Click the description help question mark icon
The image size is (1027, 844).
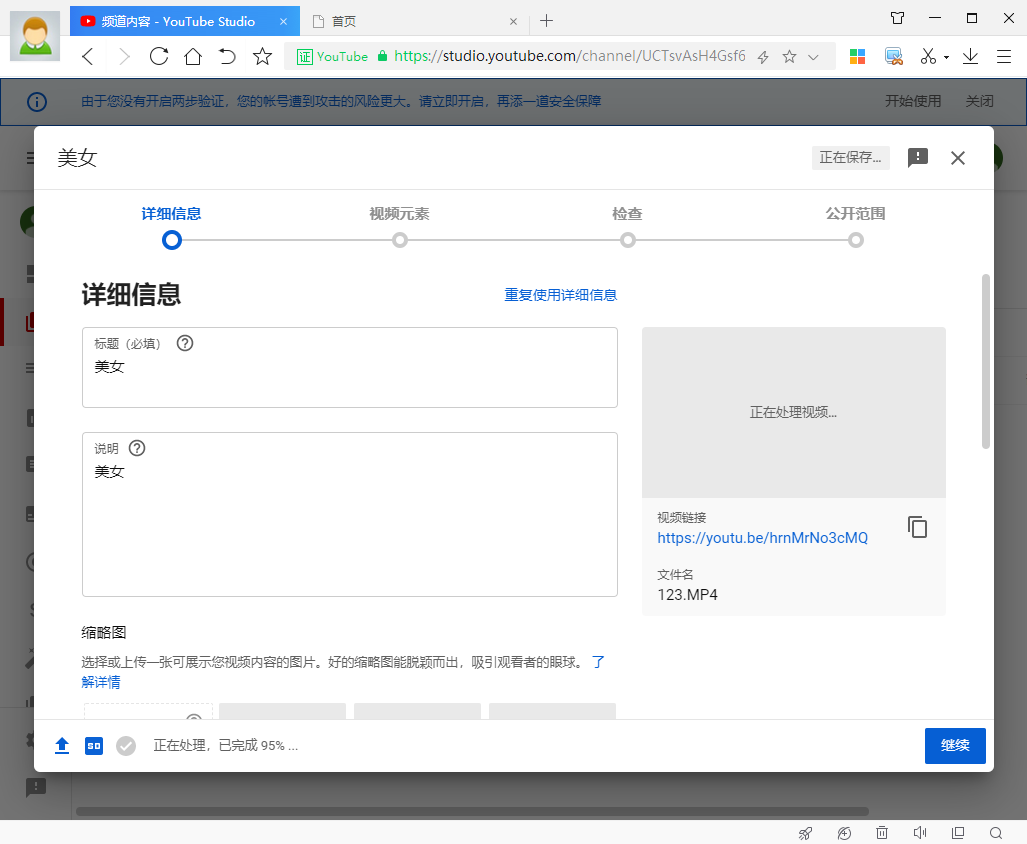click(x=137, y=449)
